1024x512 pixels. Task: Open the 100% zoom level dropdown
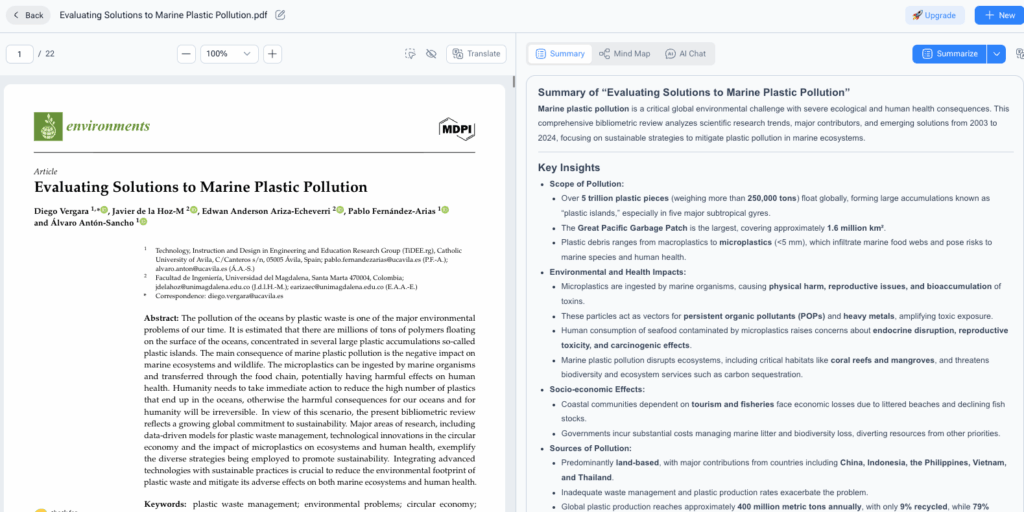click(x=229, y=54)
